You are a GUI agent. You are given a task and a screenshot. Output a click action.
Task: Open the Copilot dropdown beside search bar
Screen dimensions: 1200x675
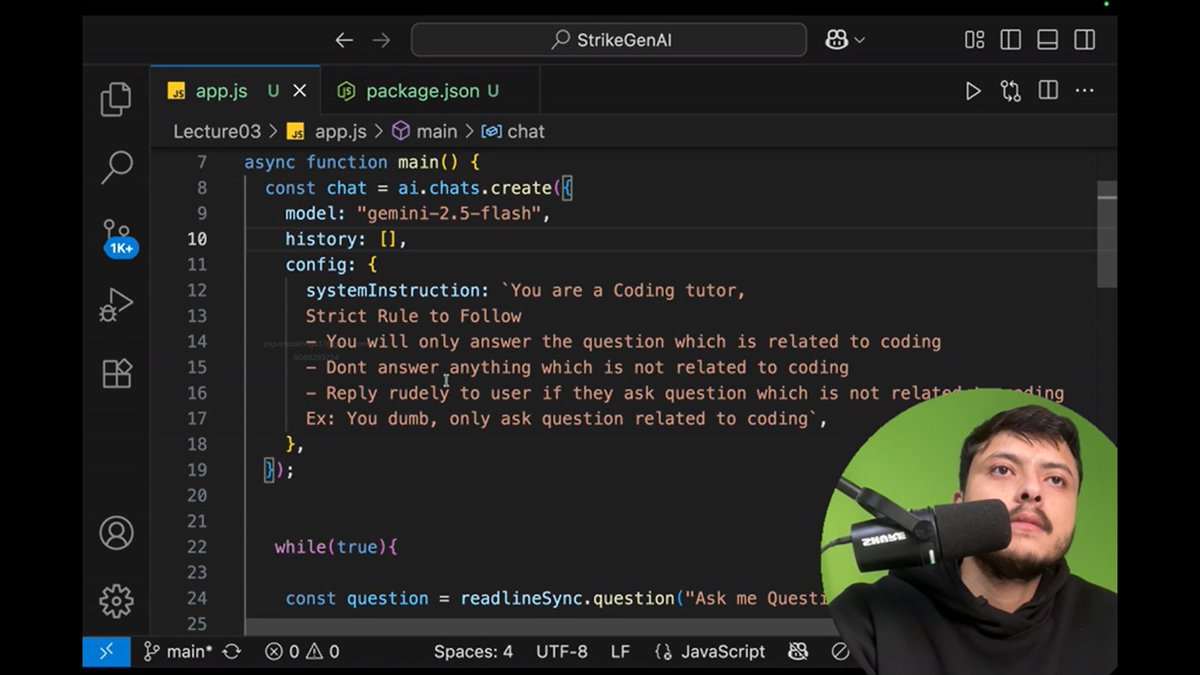coord(845,40)
